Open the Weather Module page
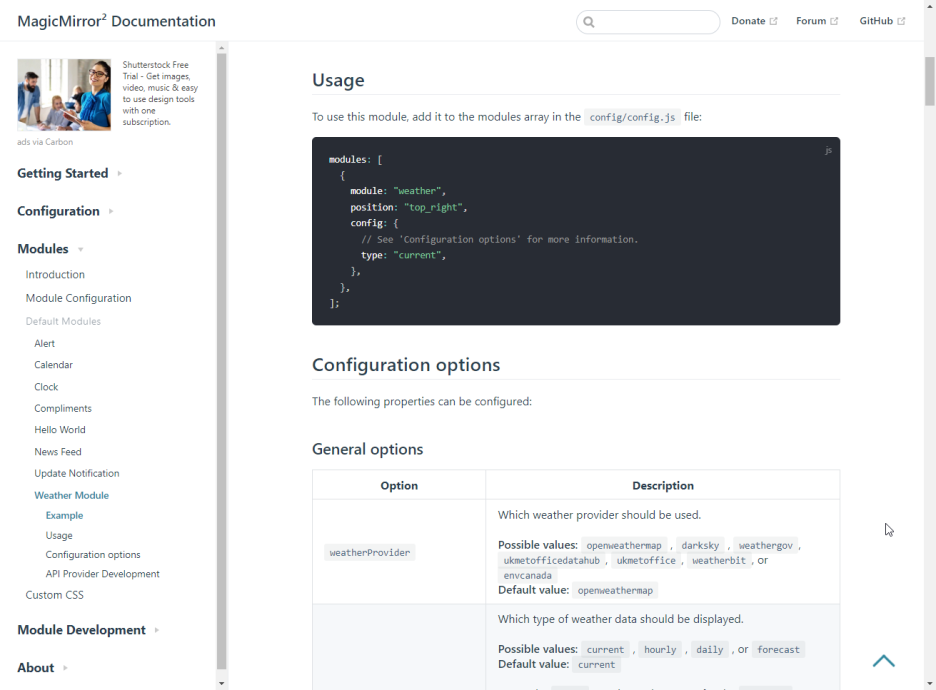936x690 pixels. [x=71, y=495]
